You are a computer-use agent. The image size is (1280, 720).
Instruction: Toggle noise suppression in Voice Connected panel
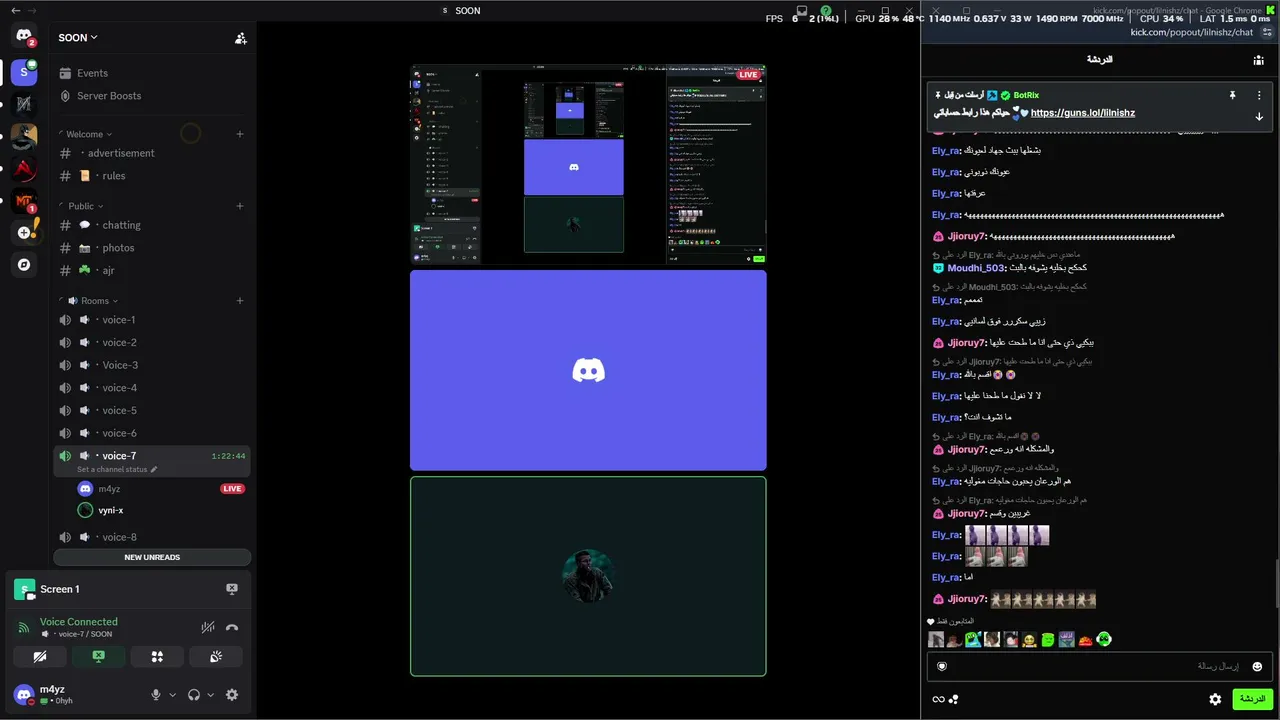point(208,628)
